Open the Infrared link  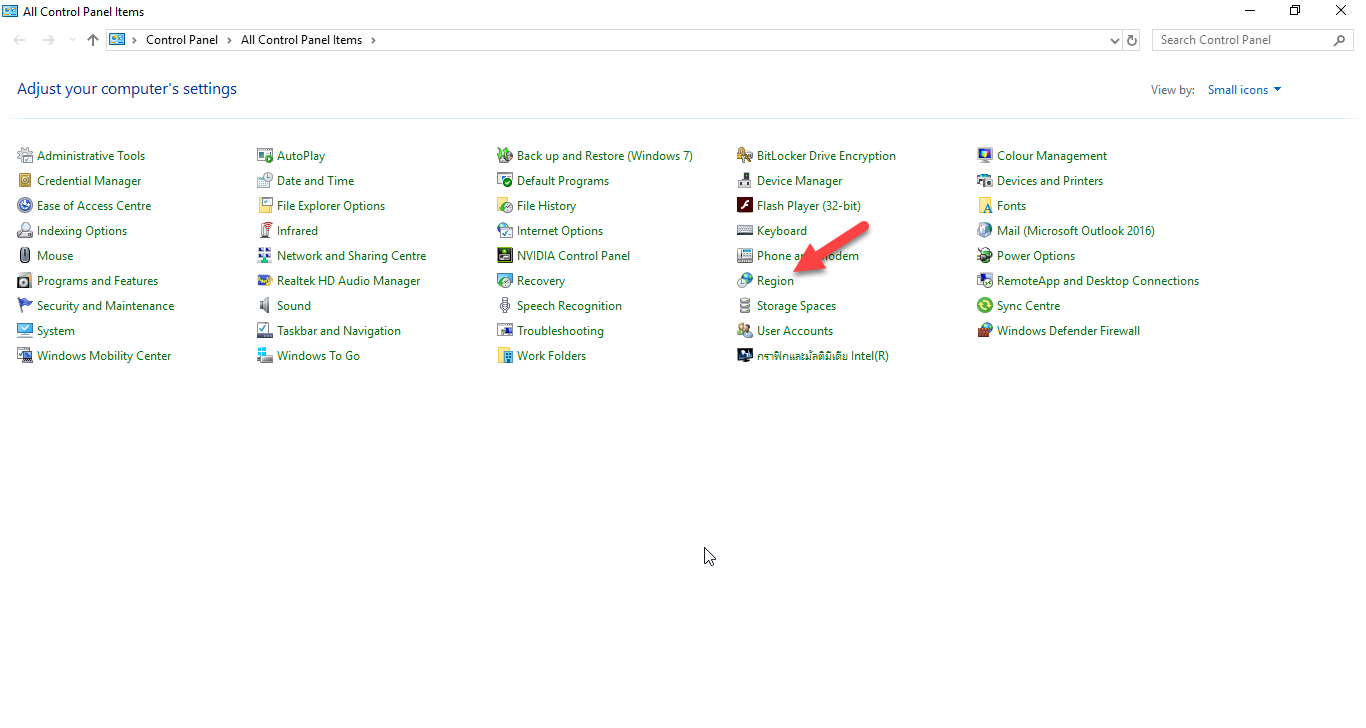tap(297, 230)
